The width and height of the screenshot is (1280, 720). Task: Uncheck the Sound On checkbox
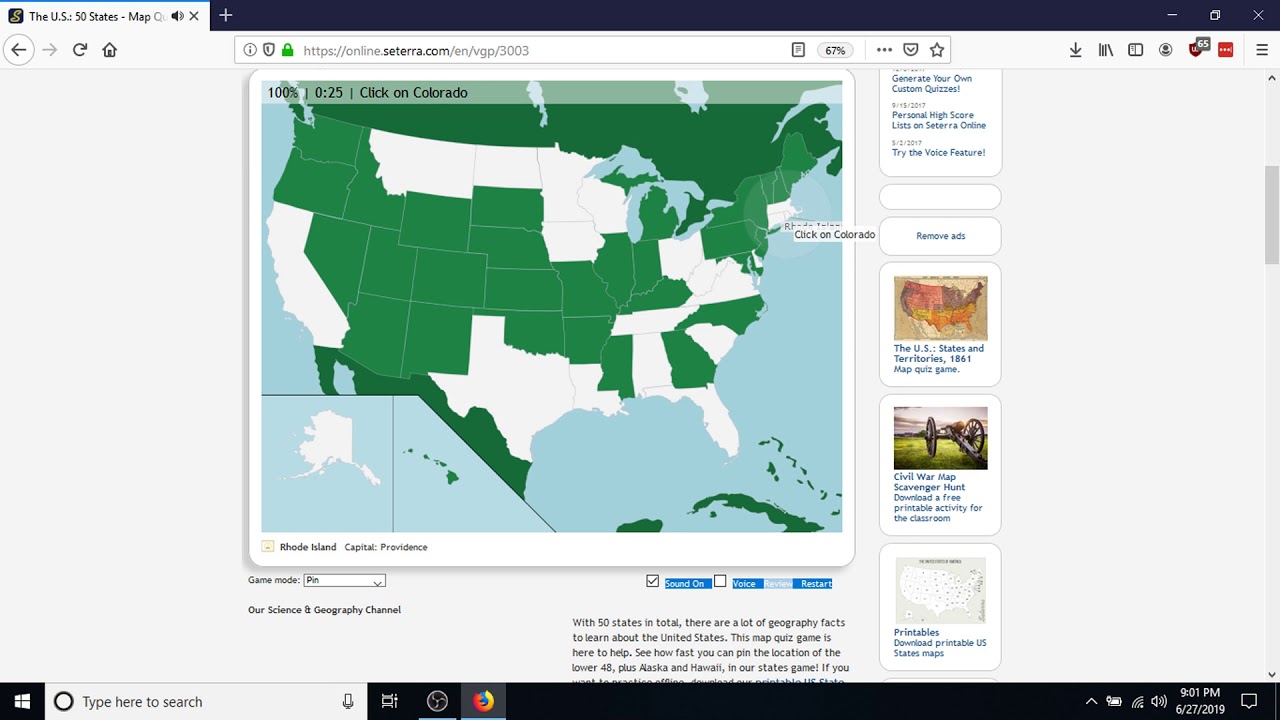pos(653,581)
